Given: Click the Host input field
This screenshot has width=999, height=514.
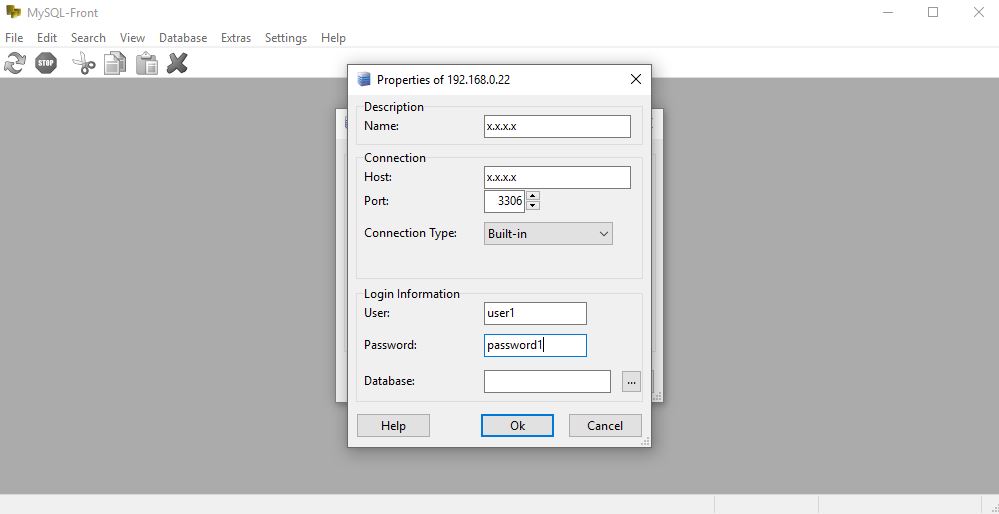Looking at the screenshot, I should coord(557,178).
